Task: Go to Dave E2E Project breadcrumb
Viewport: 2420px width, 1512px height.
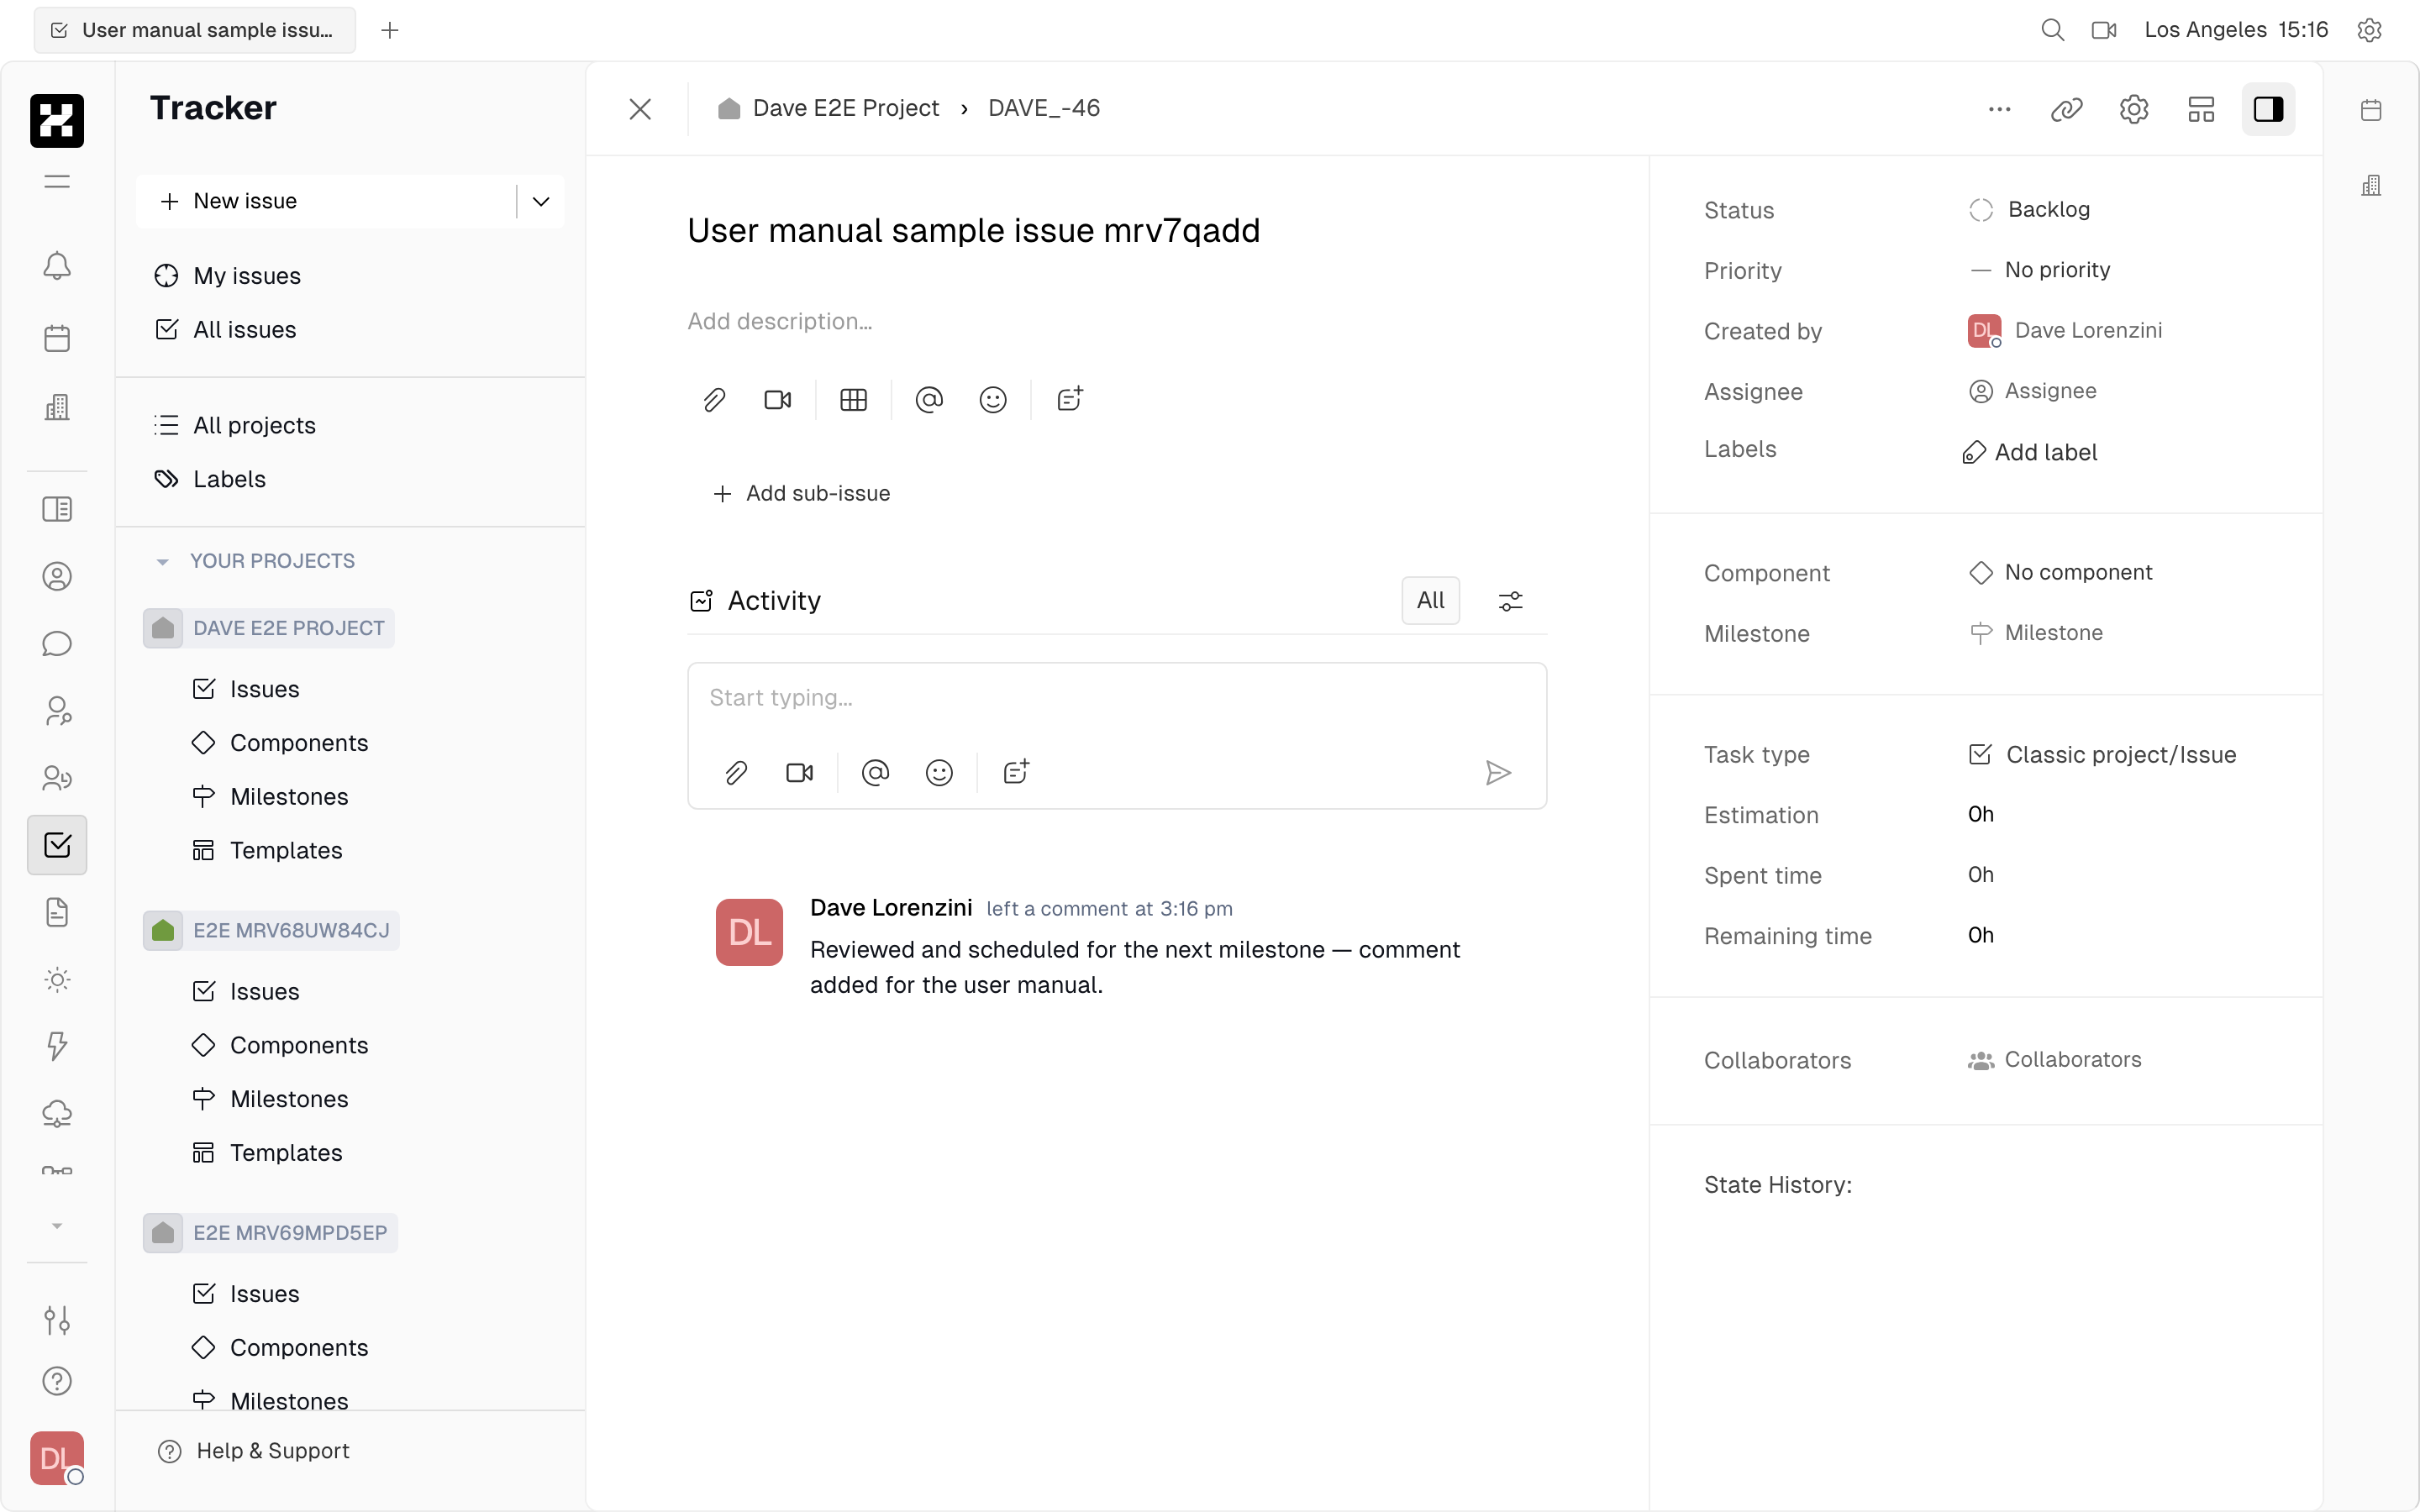Action: click(x=828, y=108)
